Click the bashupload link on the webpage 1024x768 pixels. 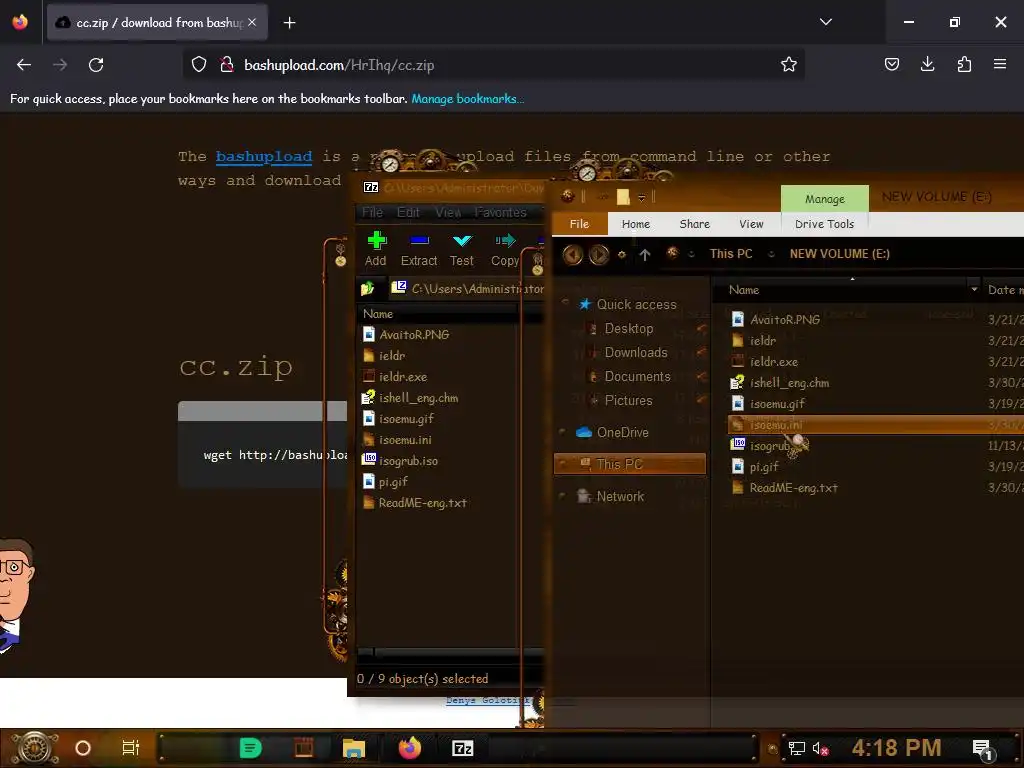pos(264,157)
